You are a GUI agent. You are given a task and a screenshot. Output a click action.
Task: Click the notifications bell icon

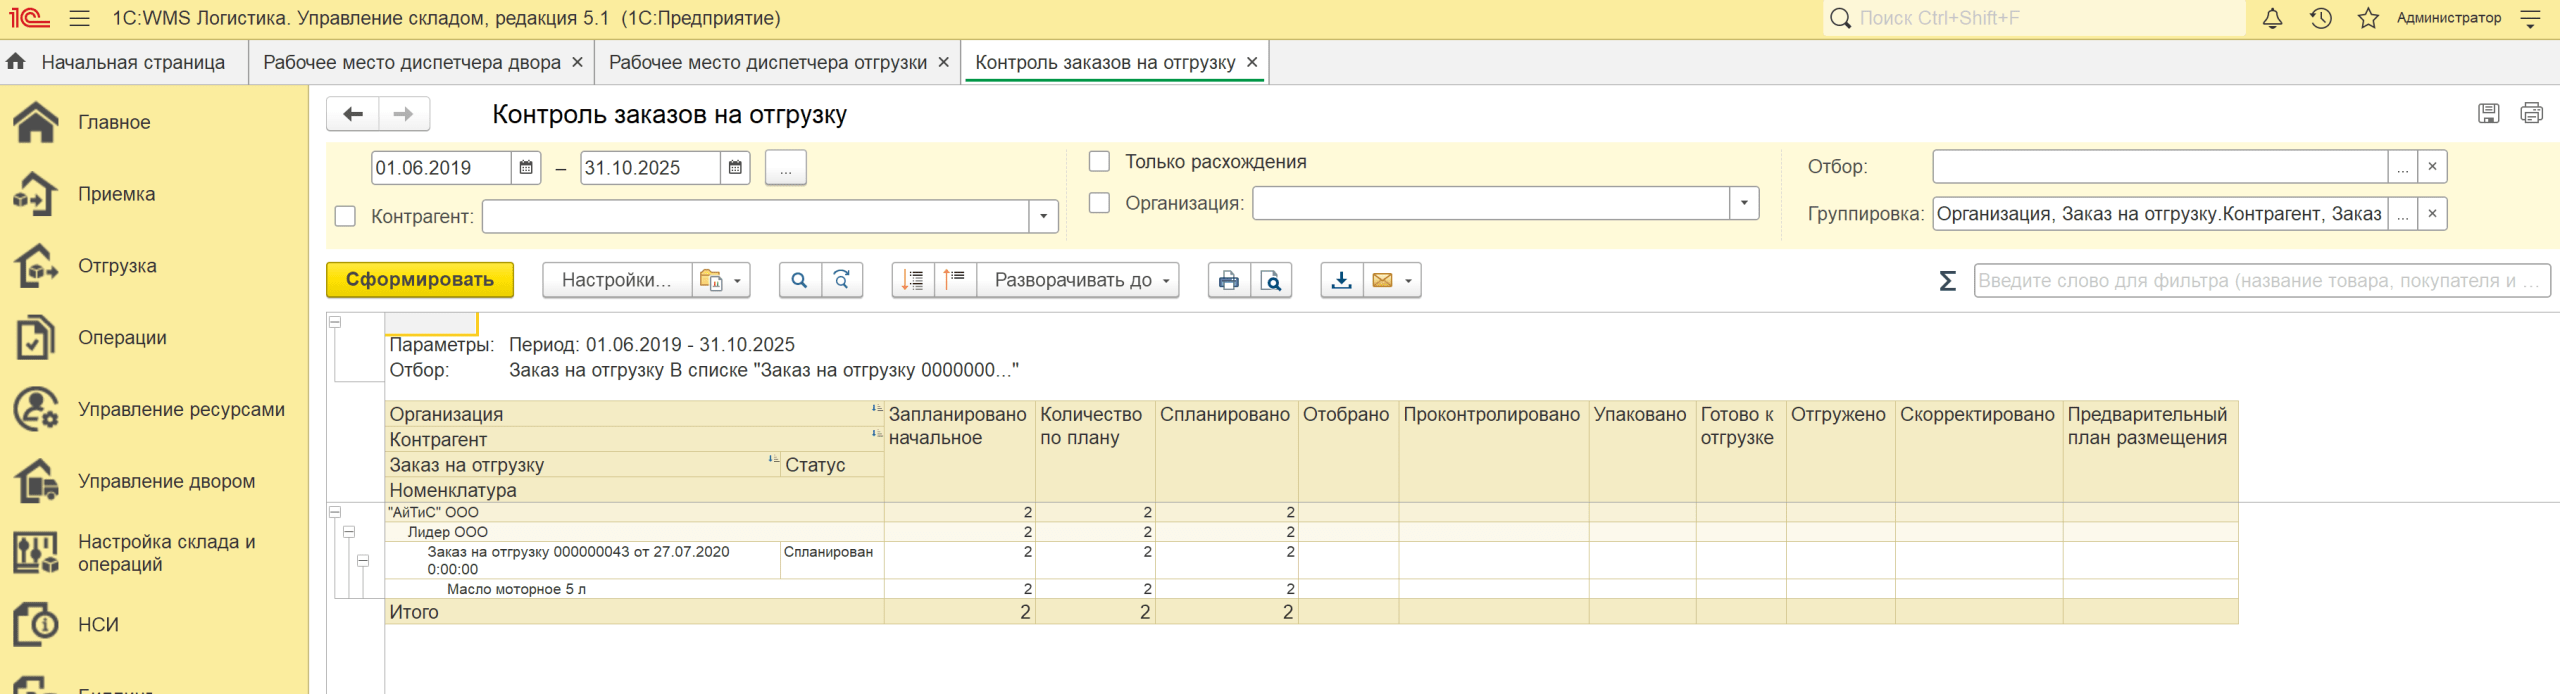(x=2272, y=18)
